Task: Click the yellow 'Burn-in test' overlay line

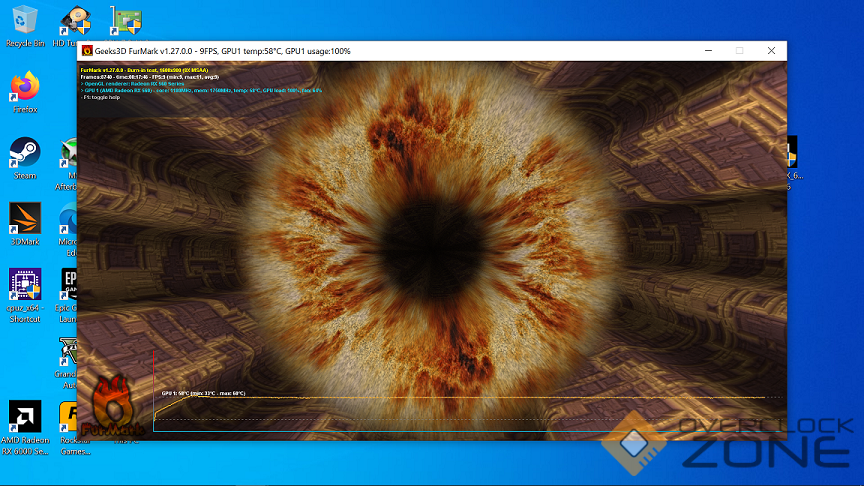Action: (144, 70)
